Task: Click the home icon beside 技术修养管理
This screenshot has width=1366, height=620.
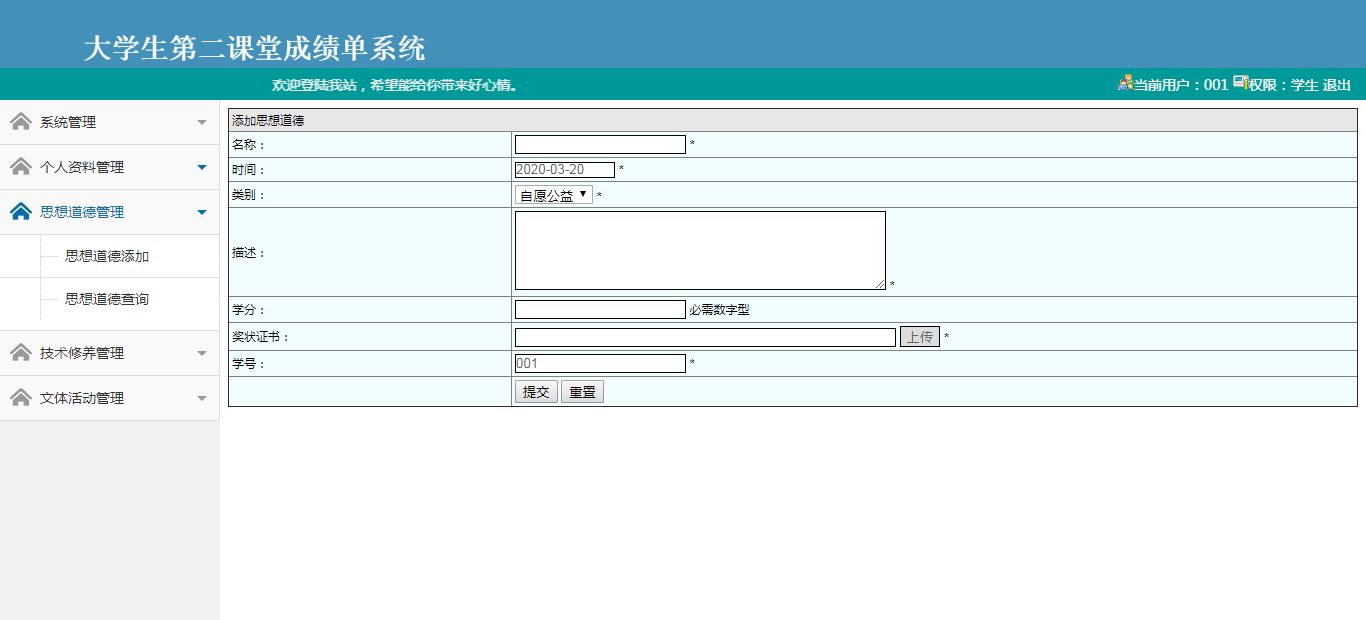Action: 20,352
